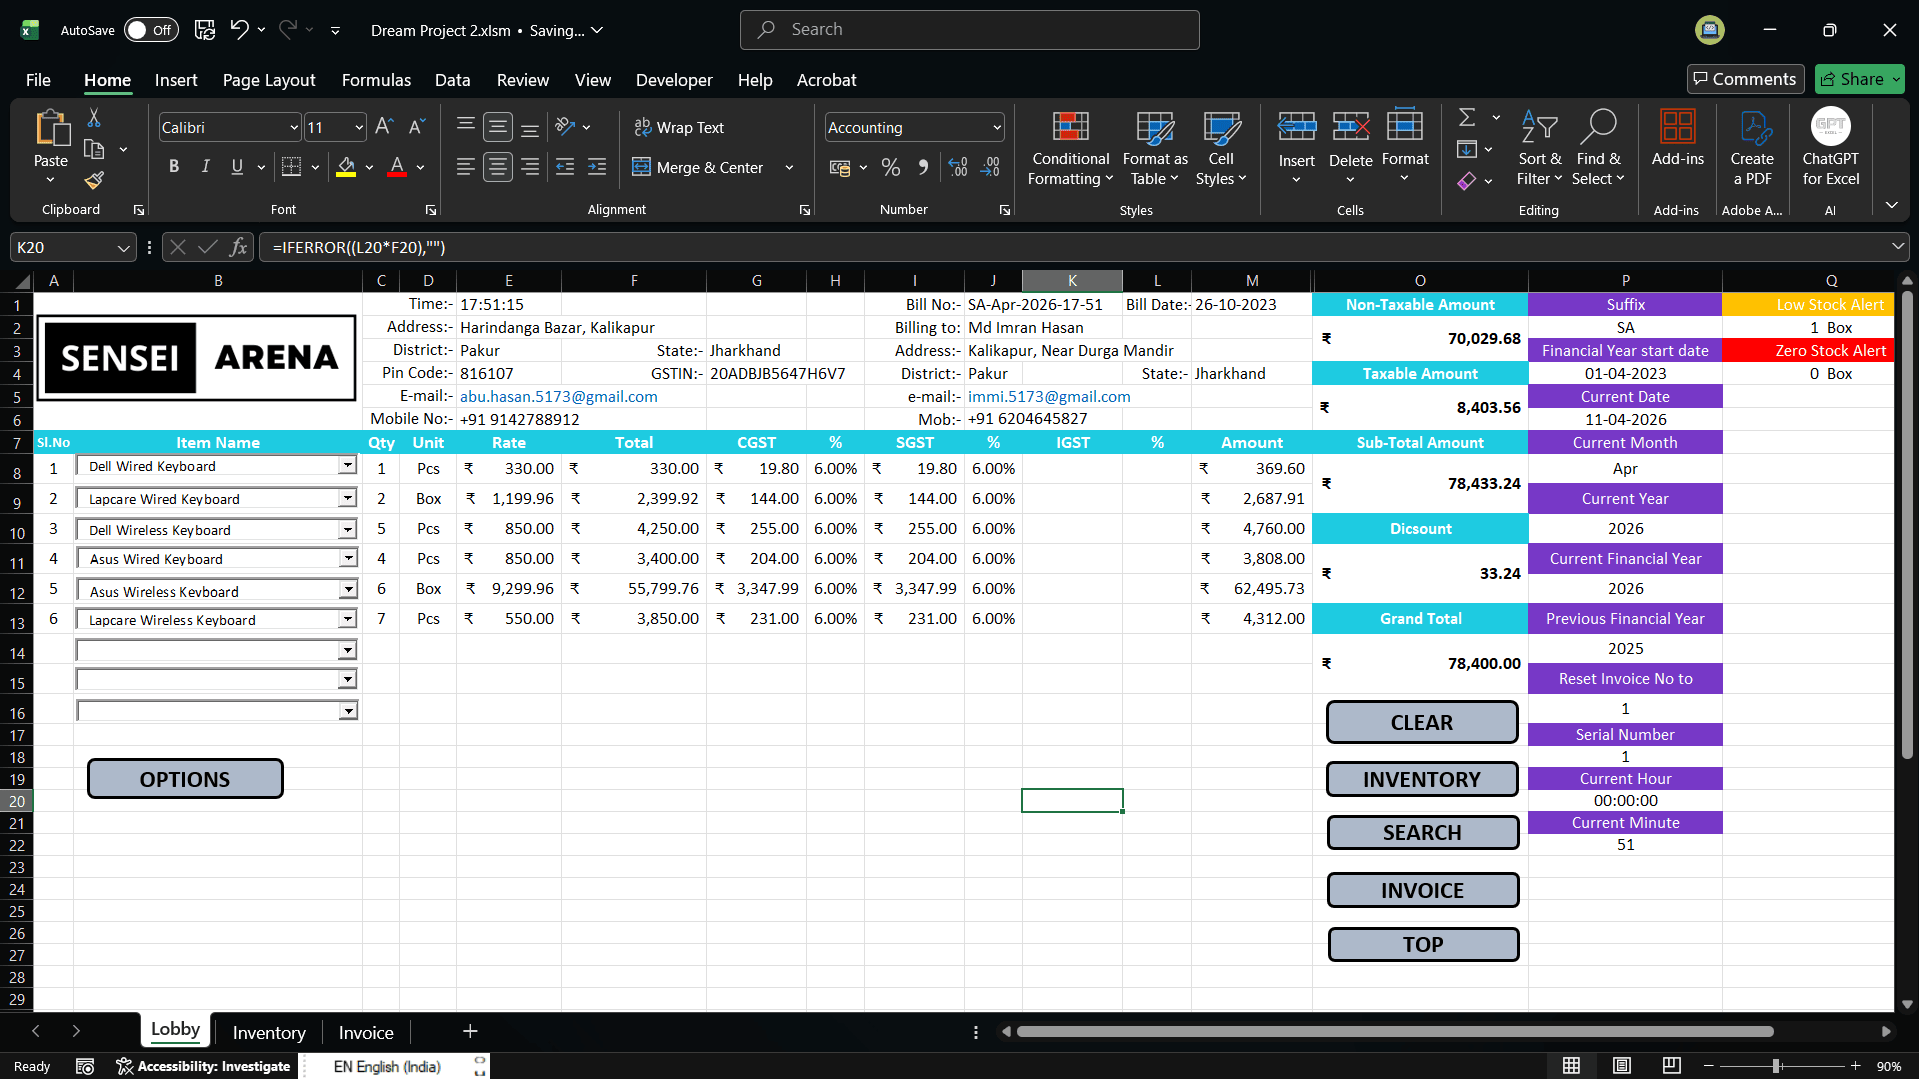
Task: Open Dell Wired Keyboard item dropdown
Action: click(x=347, y=466)
